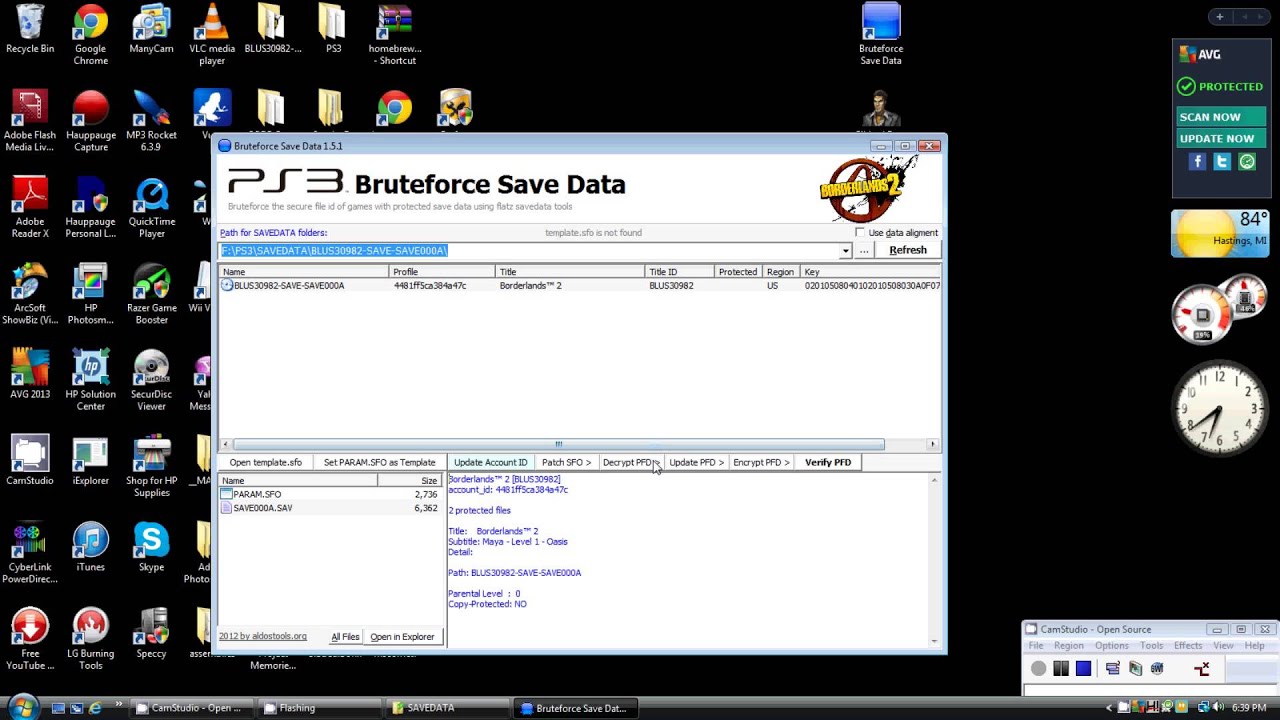Open CamStudio Options menu
The height and width of the screenshot is (720, 1280).
coord(1111,646)
